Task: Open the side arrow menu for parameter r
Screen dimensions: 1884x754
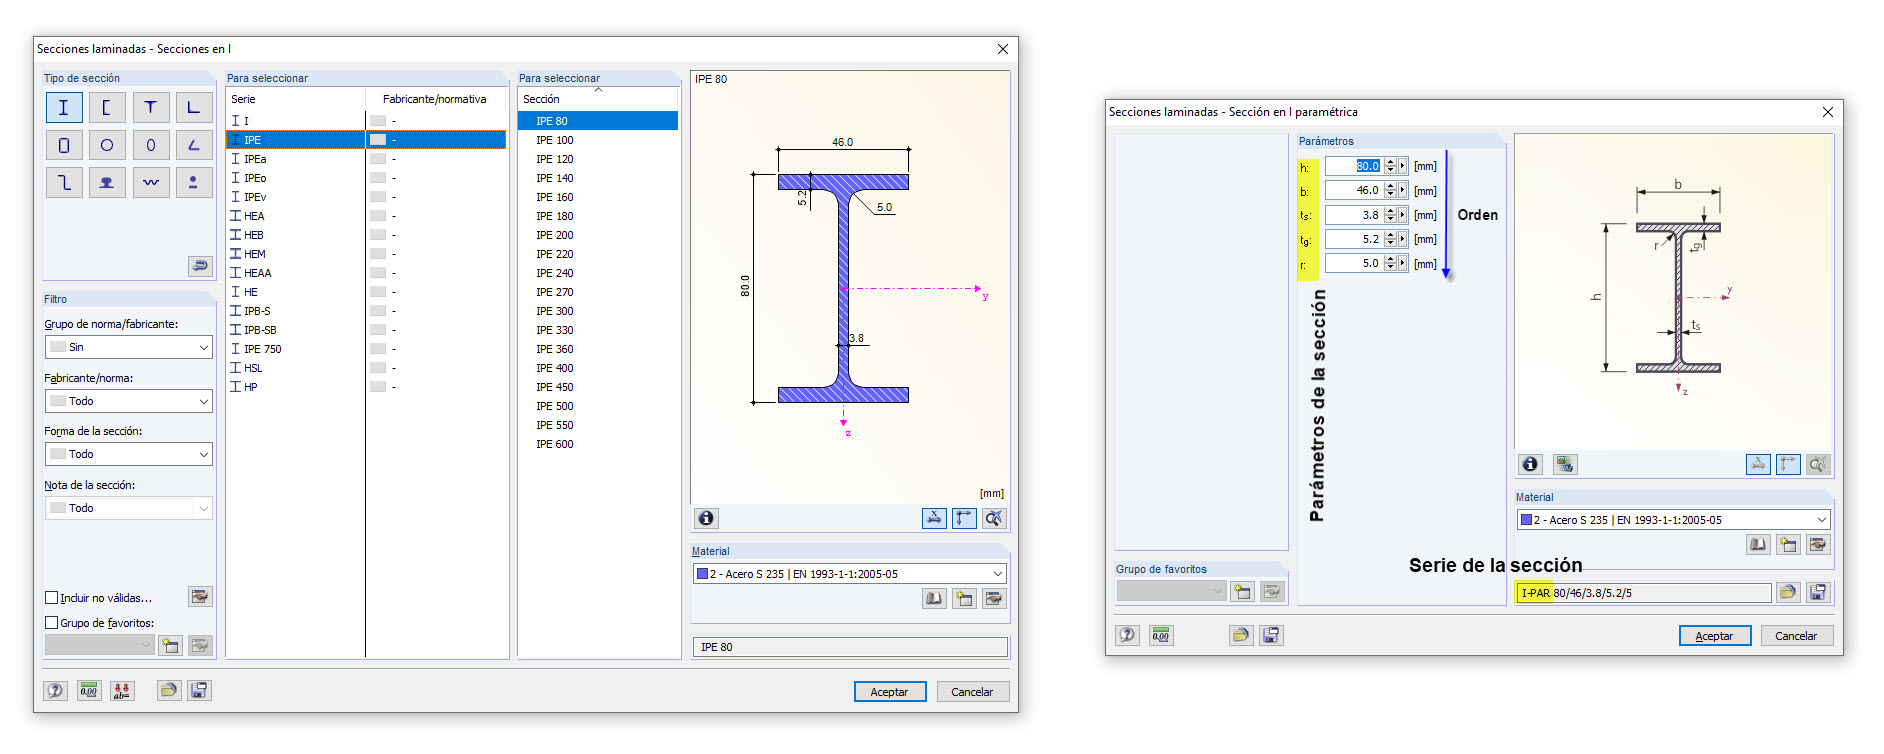Action: (x=1403, y=263)
